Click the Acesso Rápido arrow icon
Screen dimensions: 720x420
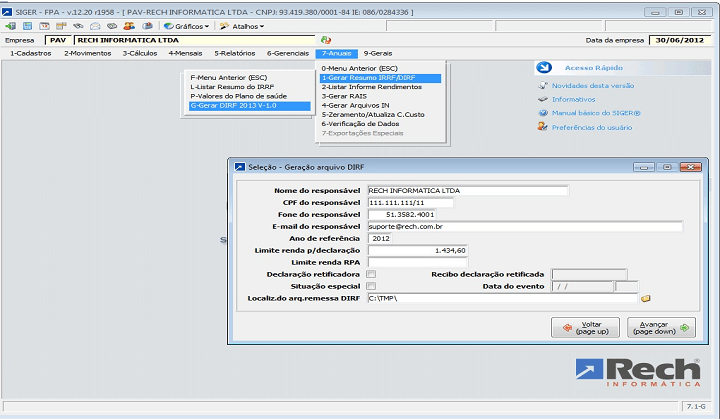click(544, 67)
